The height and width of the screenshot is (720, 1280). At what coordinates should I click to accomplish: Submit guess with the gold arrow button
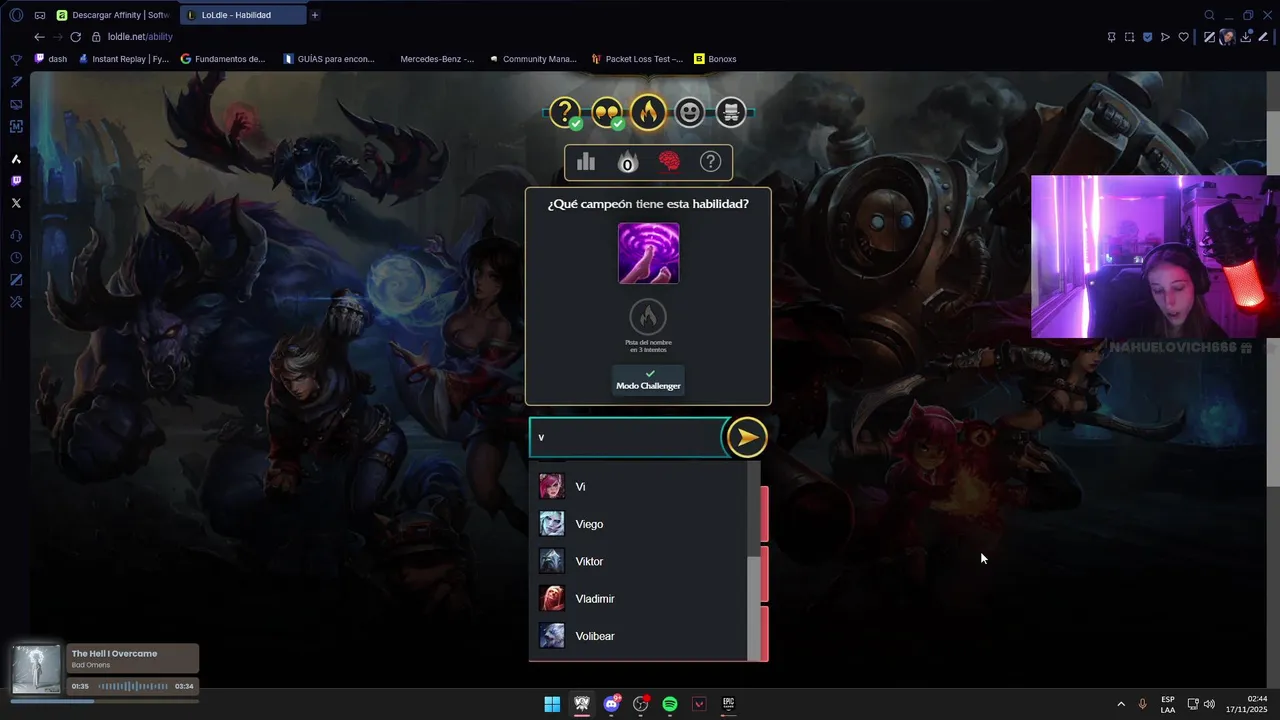click(x=746, y=437)
